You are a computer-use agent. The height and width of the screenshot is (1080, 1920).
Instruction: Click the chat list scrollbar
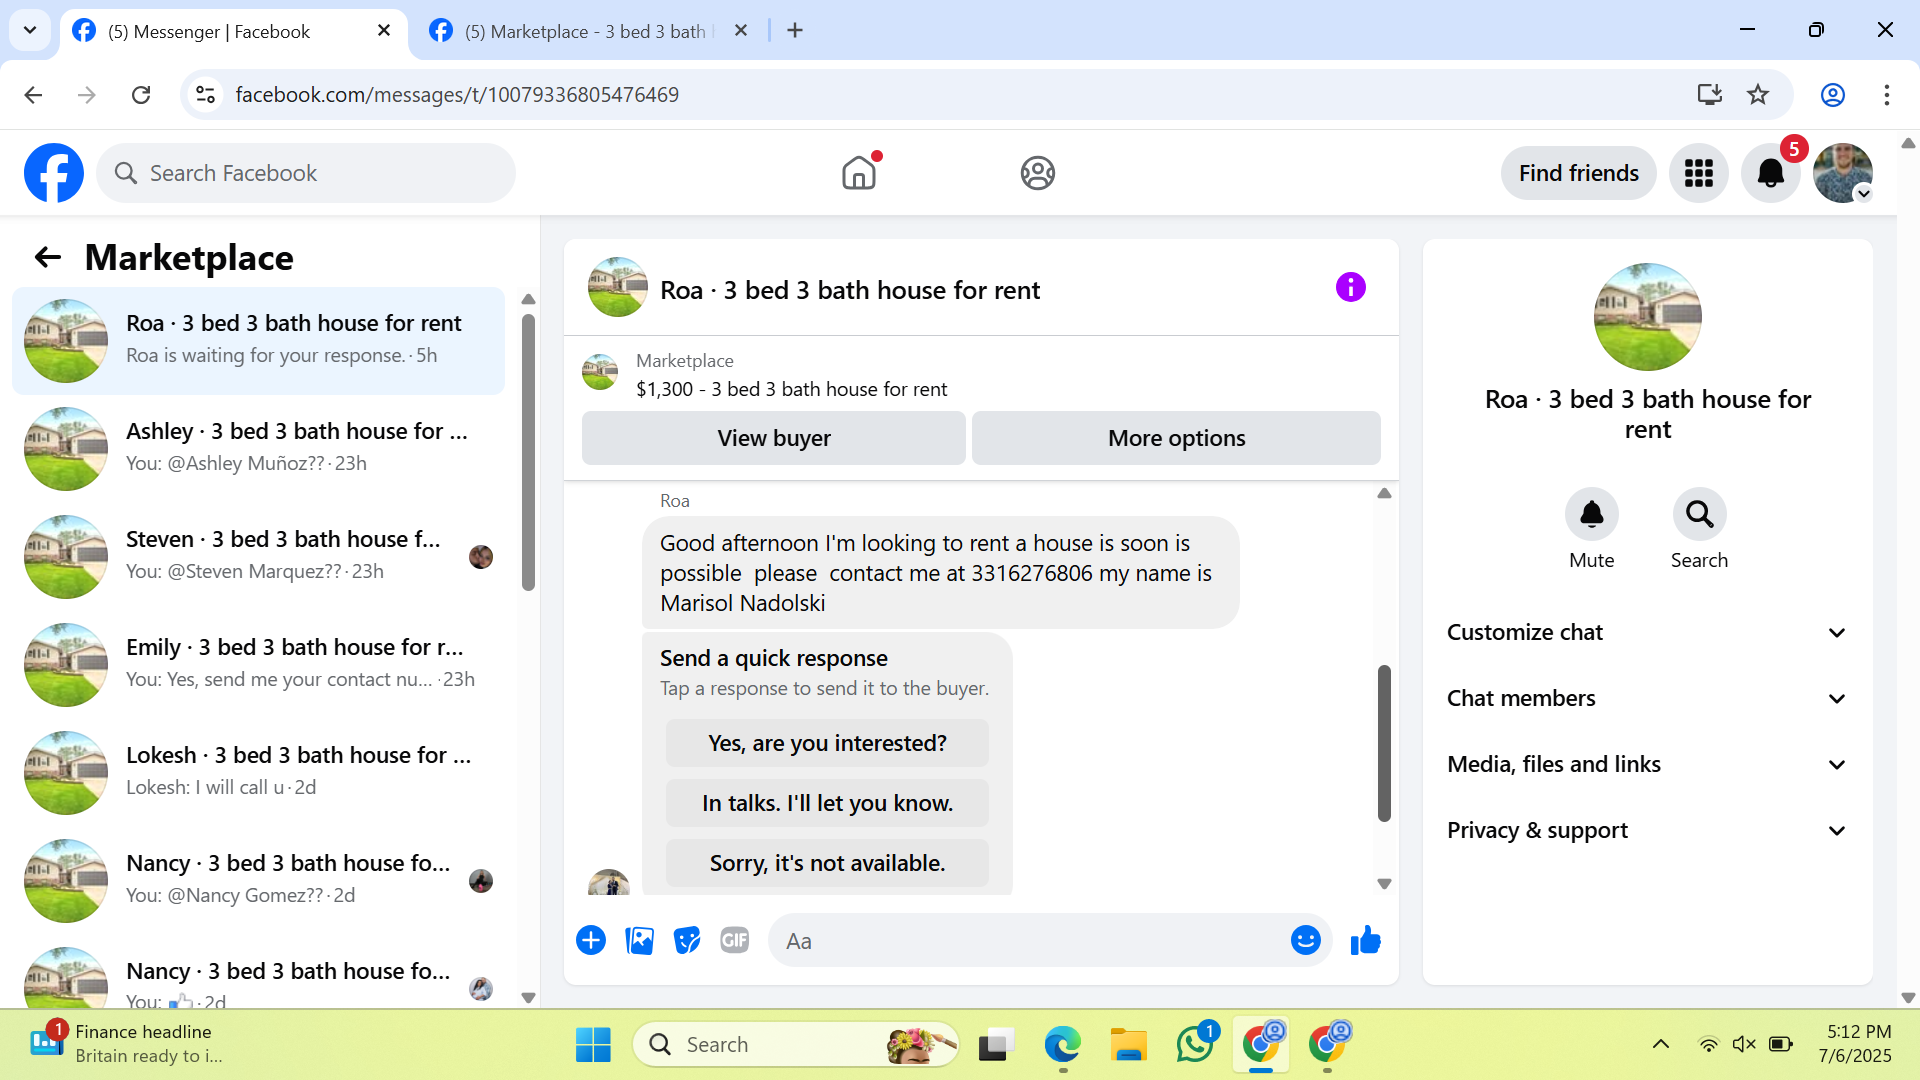pyautogui.click(x=529, y=452)
